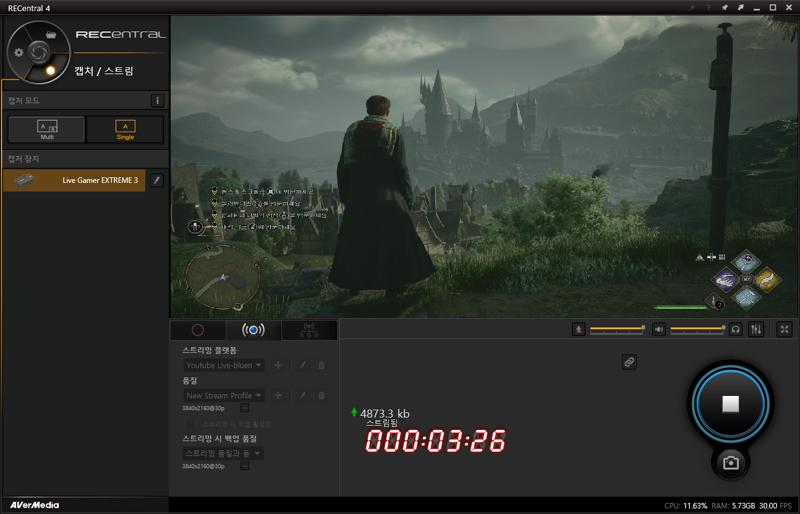Collapse backup quality details
The height and width of the screenshot is (514, 800).
(x=245, y=466)
